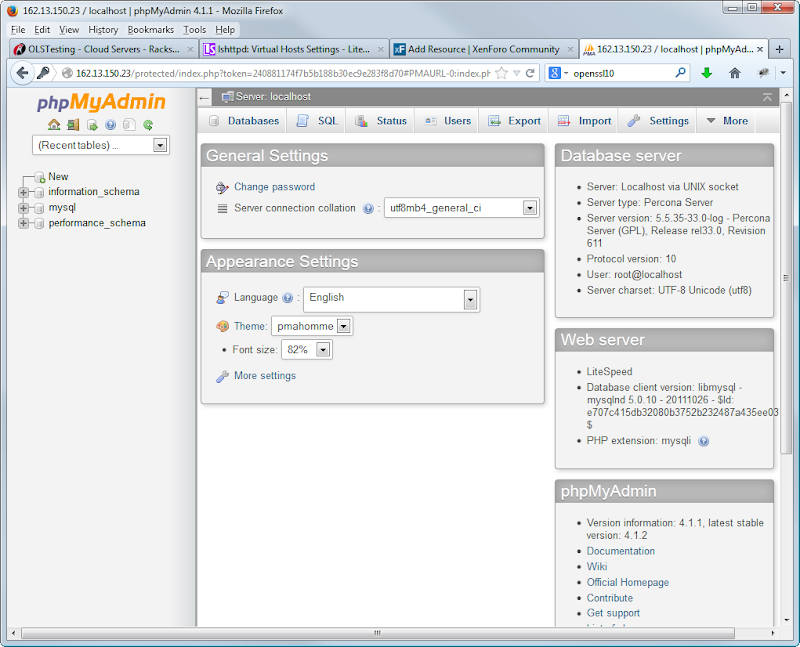Open the Wiki link

[596, 566]
